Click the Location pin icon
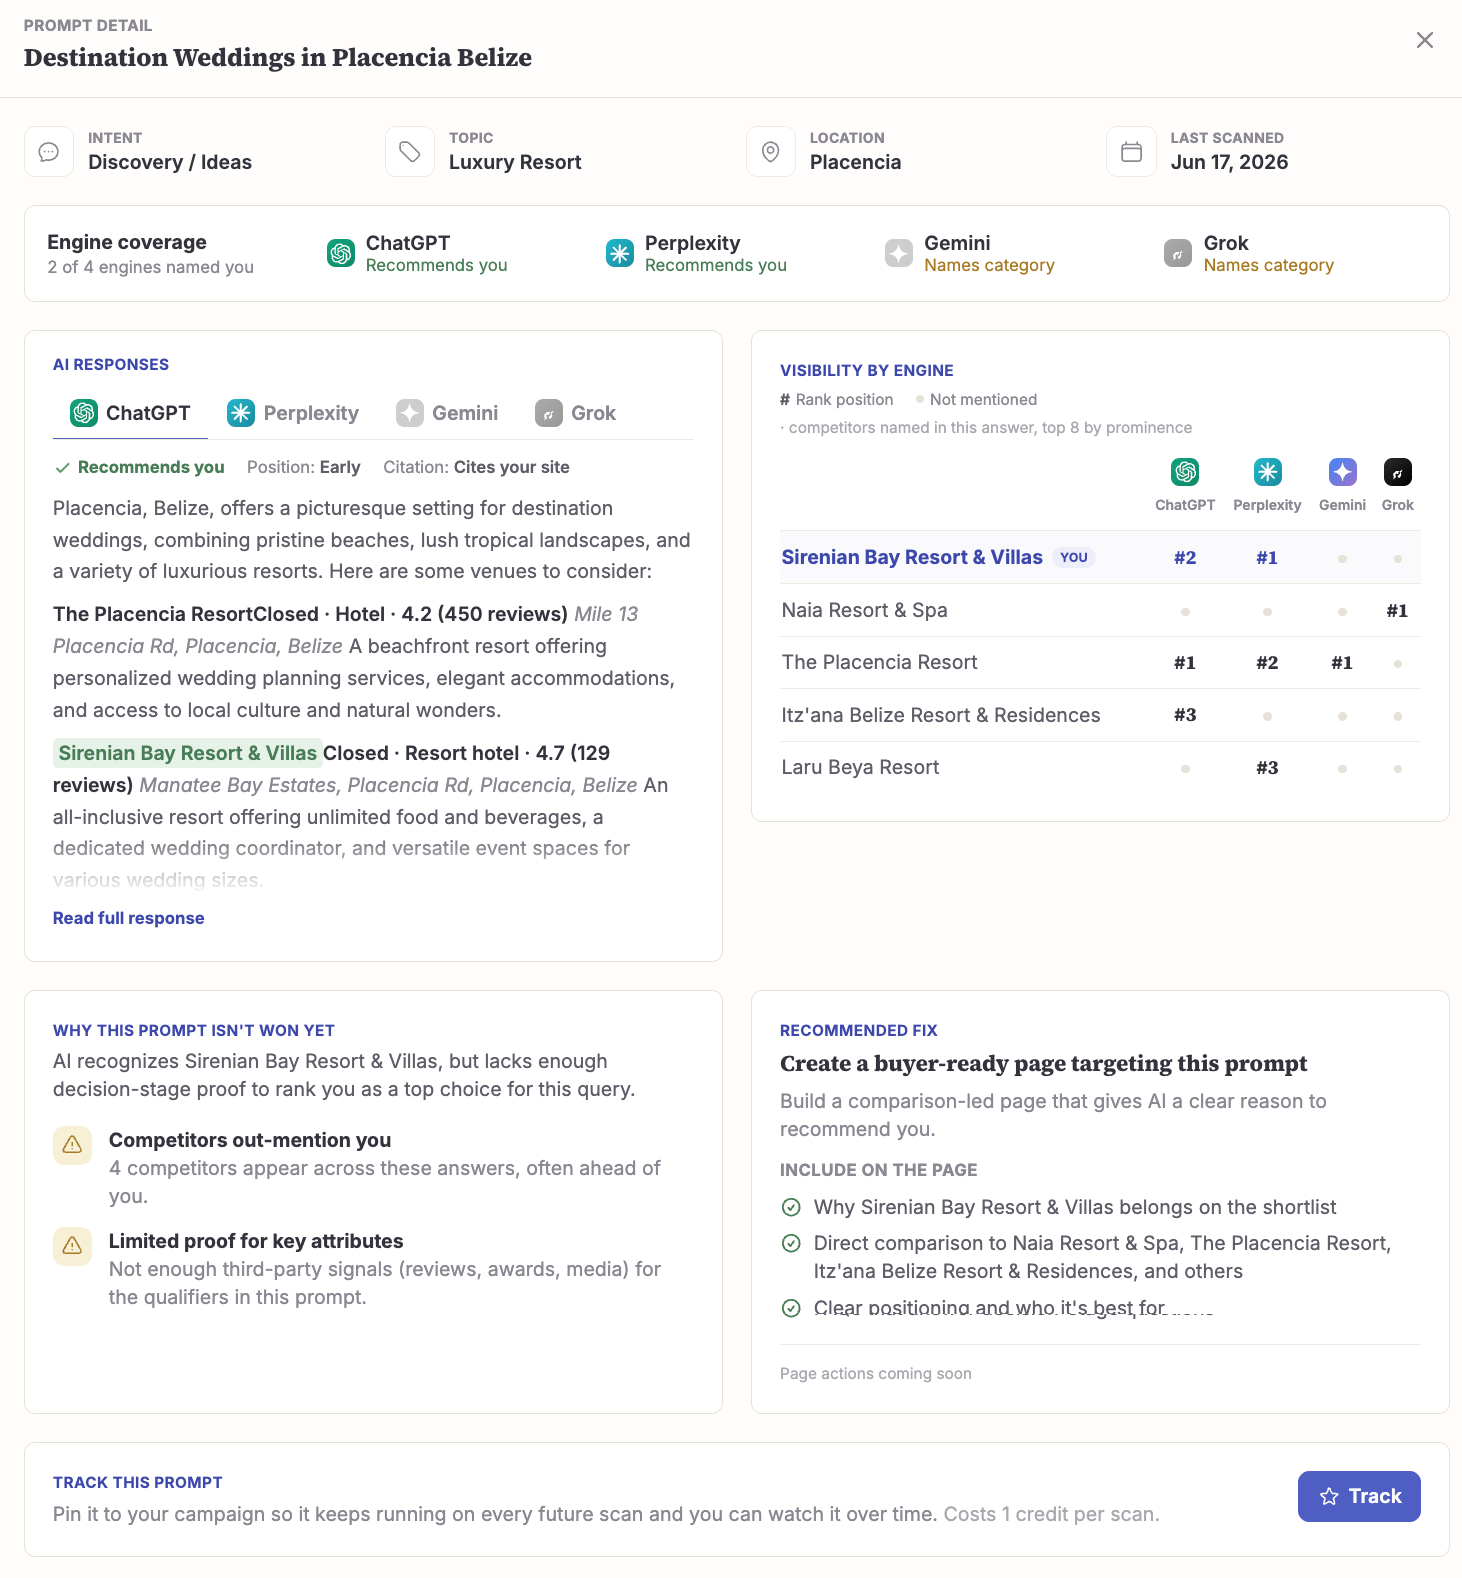1462x1578 pixels. point(771,152)
